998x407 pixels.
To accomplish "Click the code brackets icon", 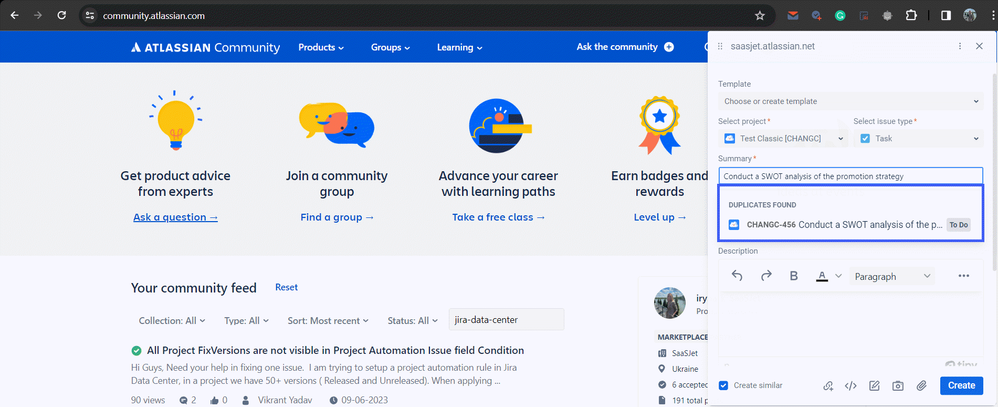I will pyautogui.click(x=850, y=385).
